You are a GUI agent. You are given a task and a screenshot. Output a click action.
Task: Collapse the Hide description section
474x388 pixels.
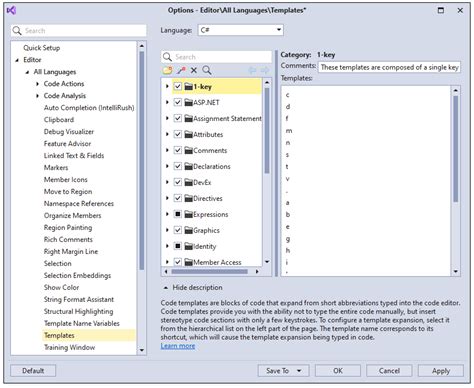(165, 288)
